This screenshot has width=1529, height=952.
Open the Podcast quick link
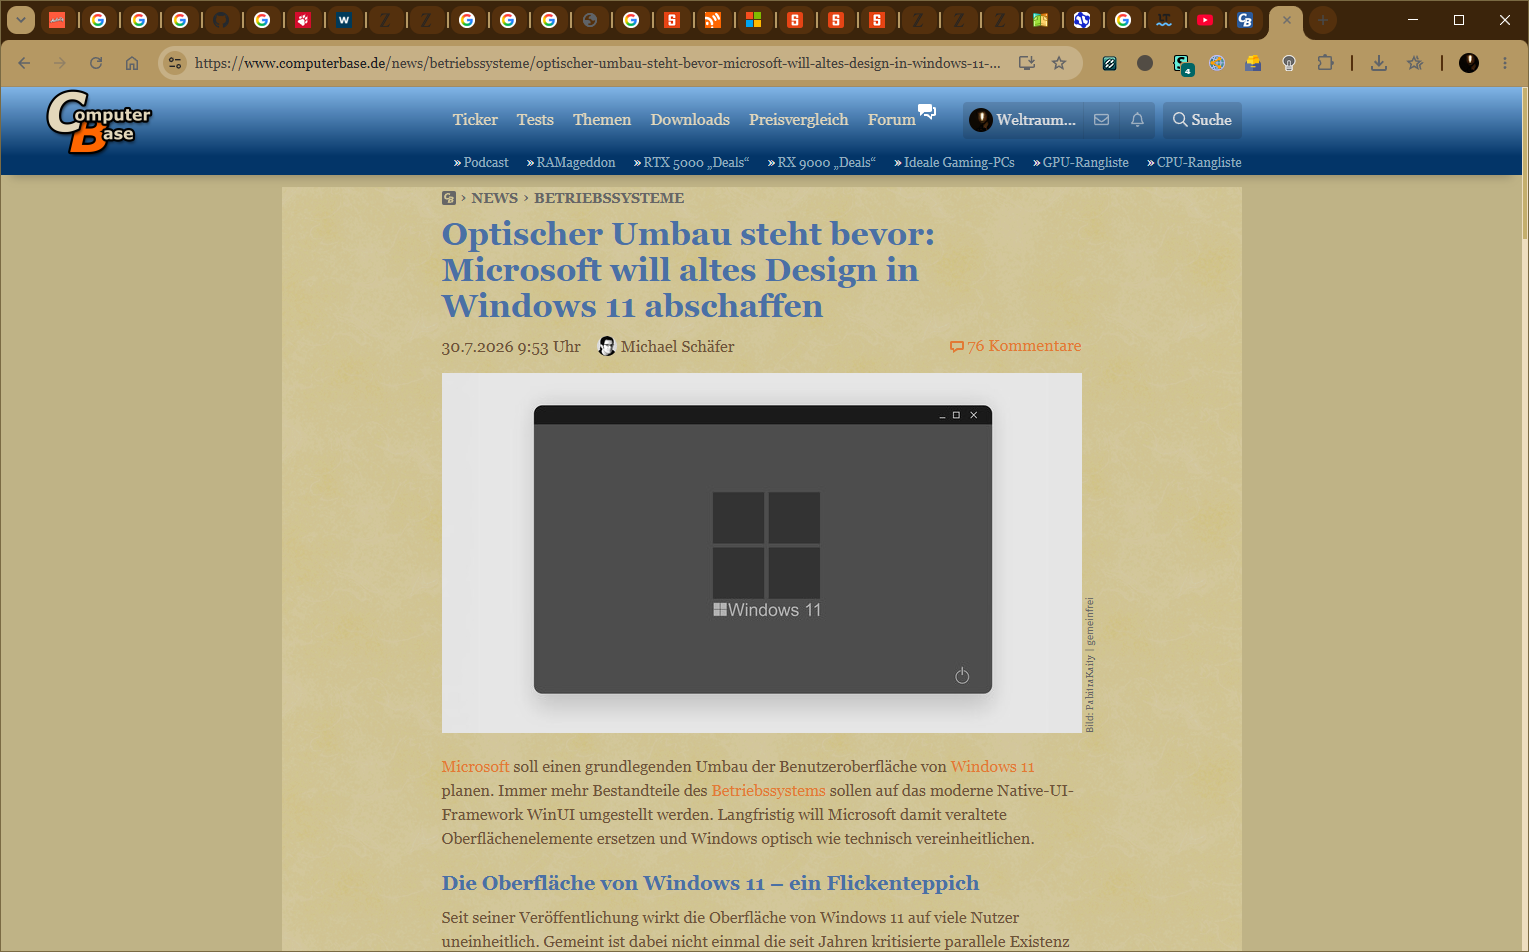[x=481, y=162]
